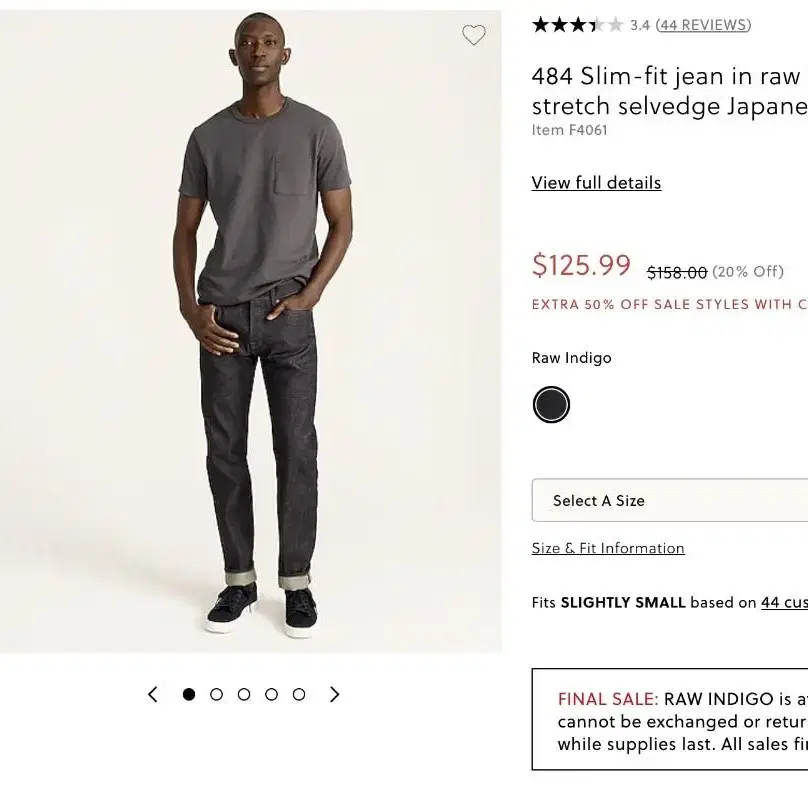Screen dimensions: 808x808
Task: Add jeans to wishlist with heart icon
Action: [x=474, y=35]
